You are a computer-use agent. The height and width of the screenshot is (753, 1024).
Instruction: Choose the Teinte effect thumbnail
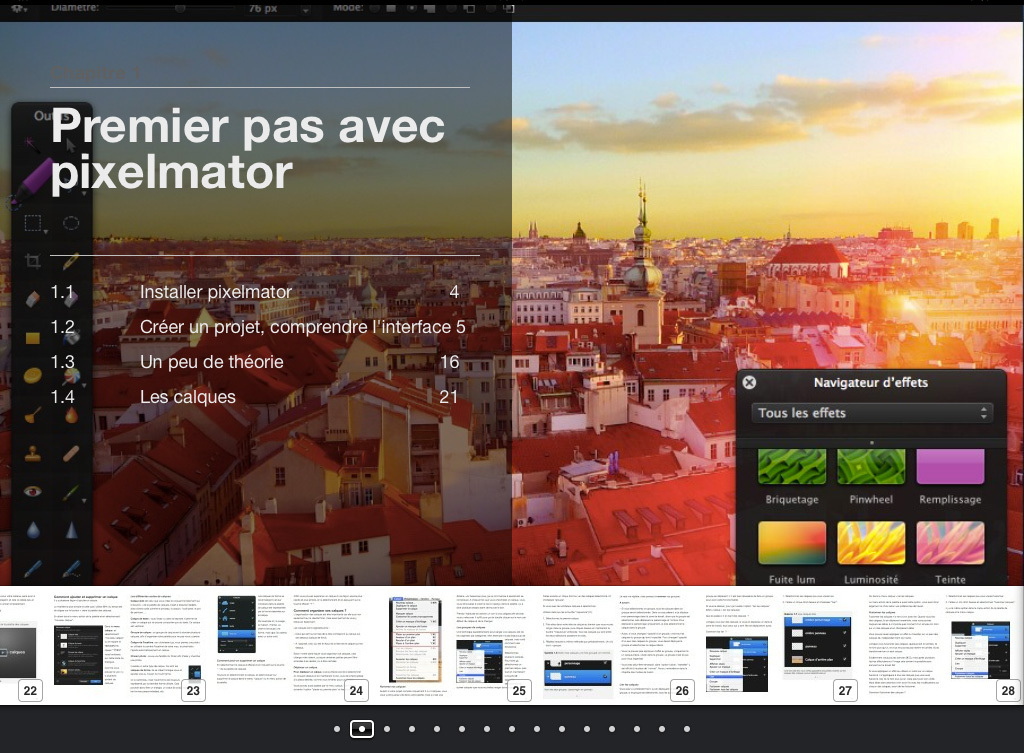[x=950, y=543]
